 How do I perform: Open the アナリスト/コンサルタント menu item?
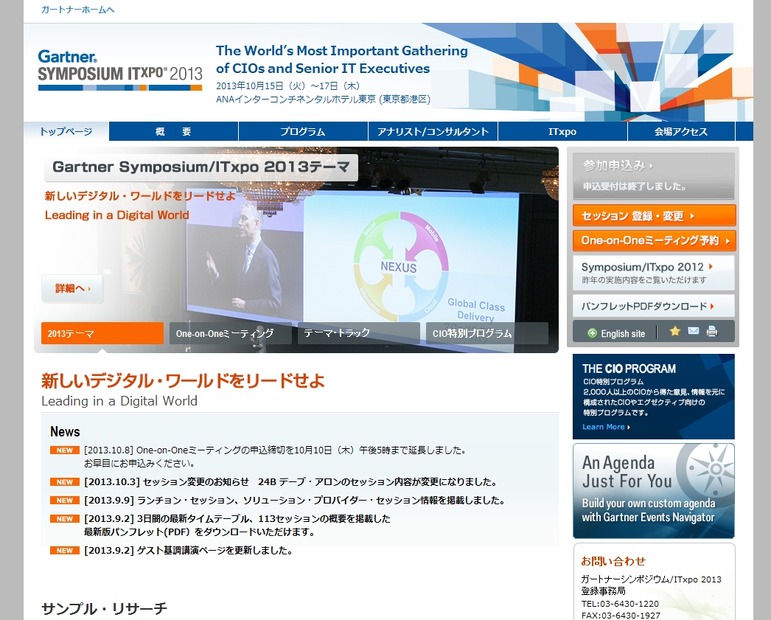point(433,131)
